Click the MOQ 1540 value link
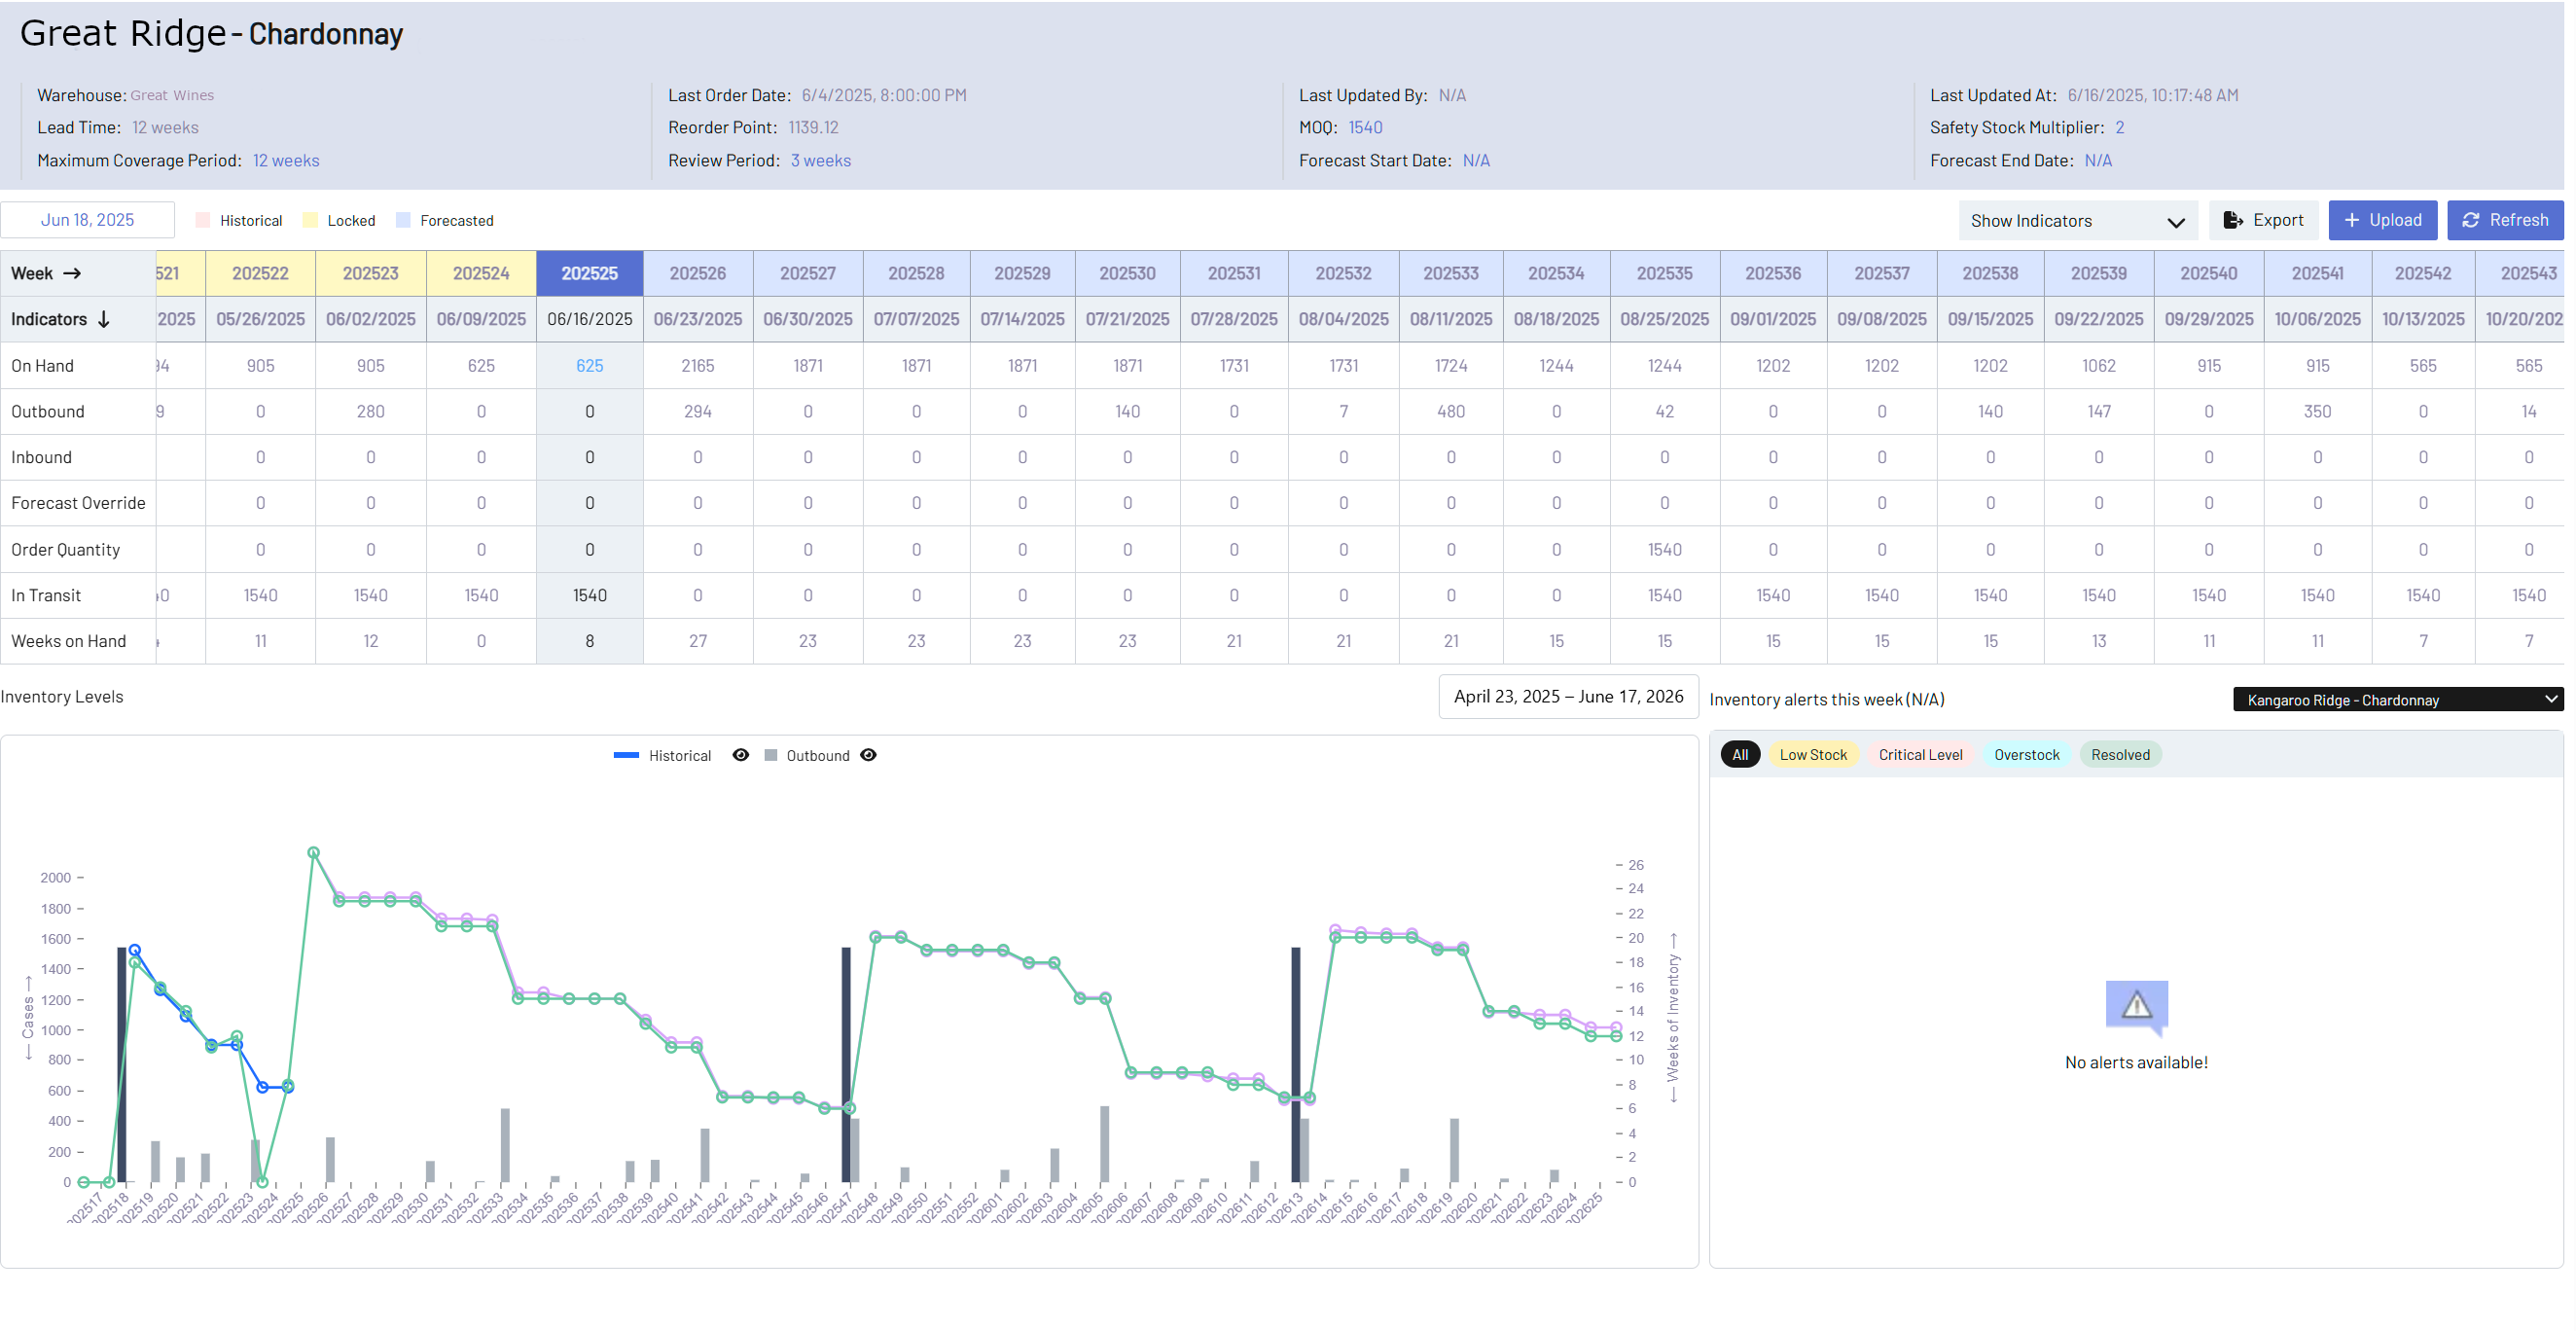The height and width of the screenshot is (1331, 2576). click(x=1365, y=127)
